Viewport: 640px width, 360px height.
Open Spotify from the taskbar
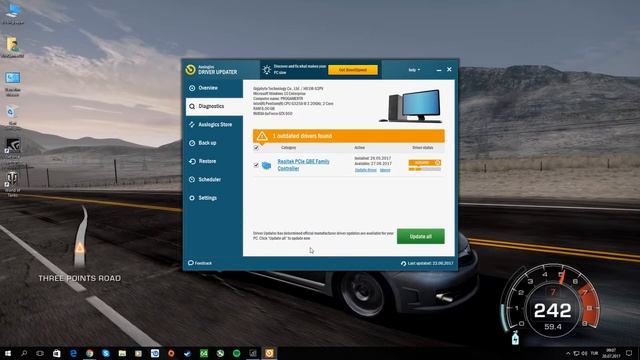(237, 353)
